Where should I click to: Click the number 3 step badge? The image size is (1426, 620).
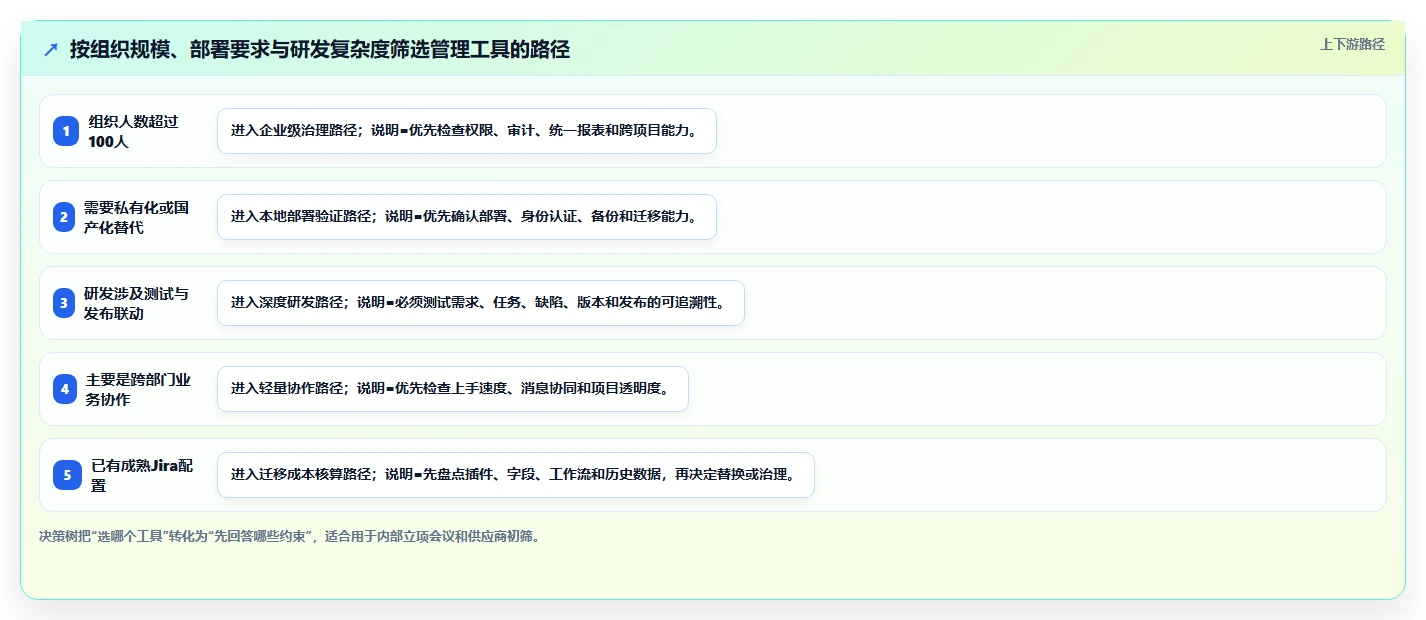click(x=64, y=303)
